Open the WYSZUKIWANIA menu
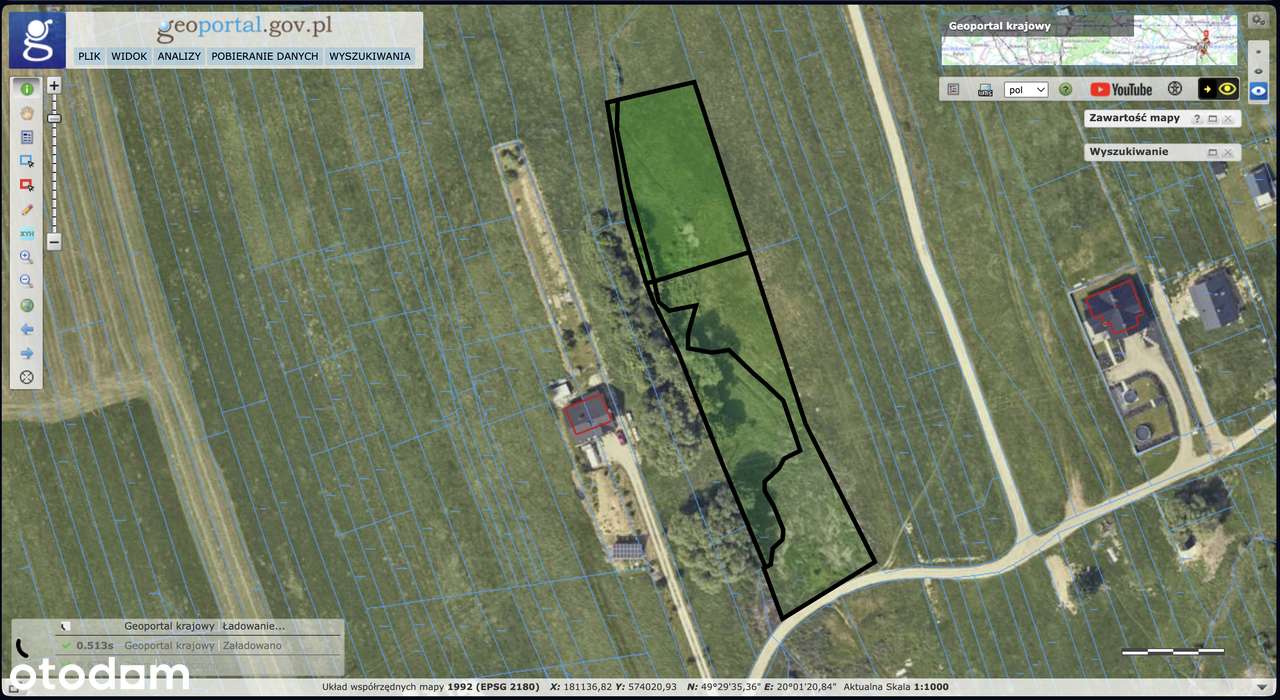The width and height of the screenshot is (1280, 700). 370,56
